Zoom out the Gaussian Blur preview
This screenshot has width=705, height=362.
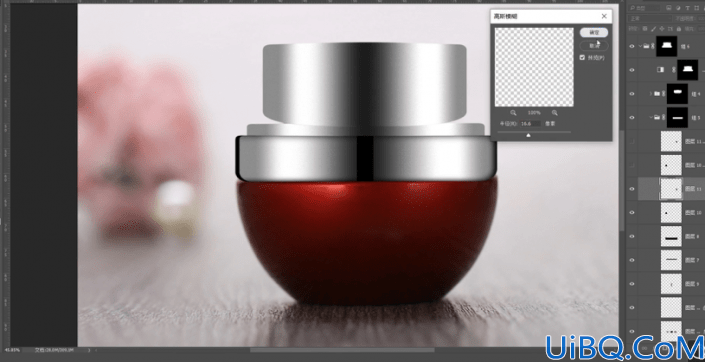pyautogui.click(x=513, y=112)
